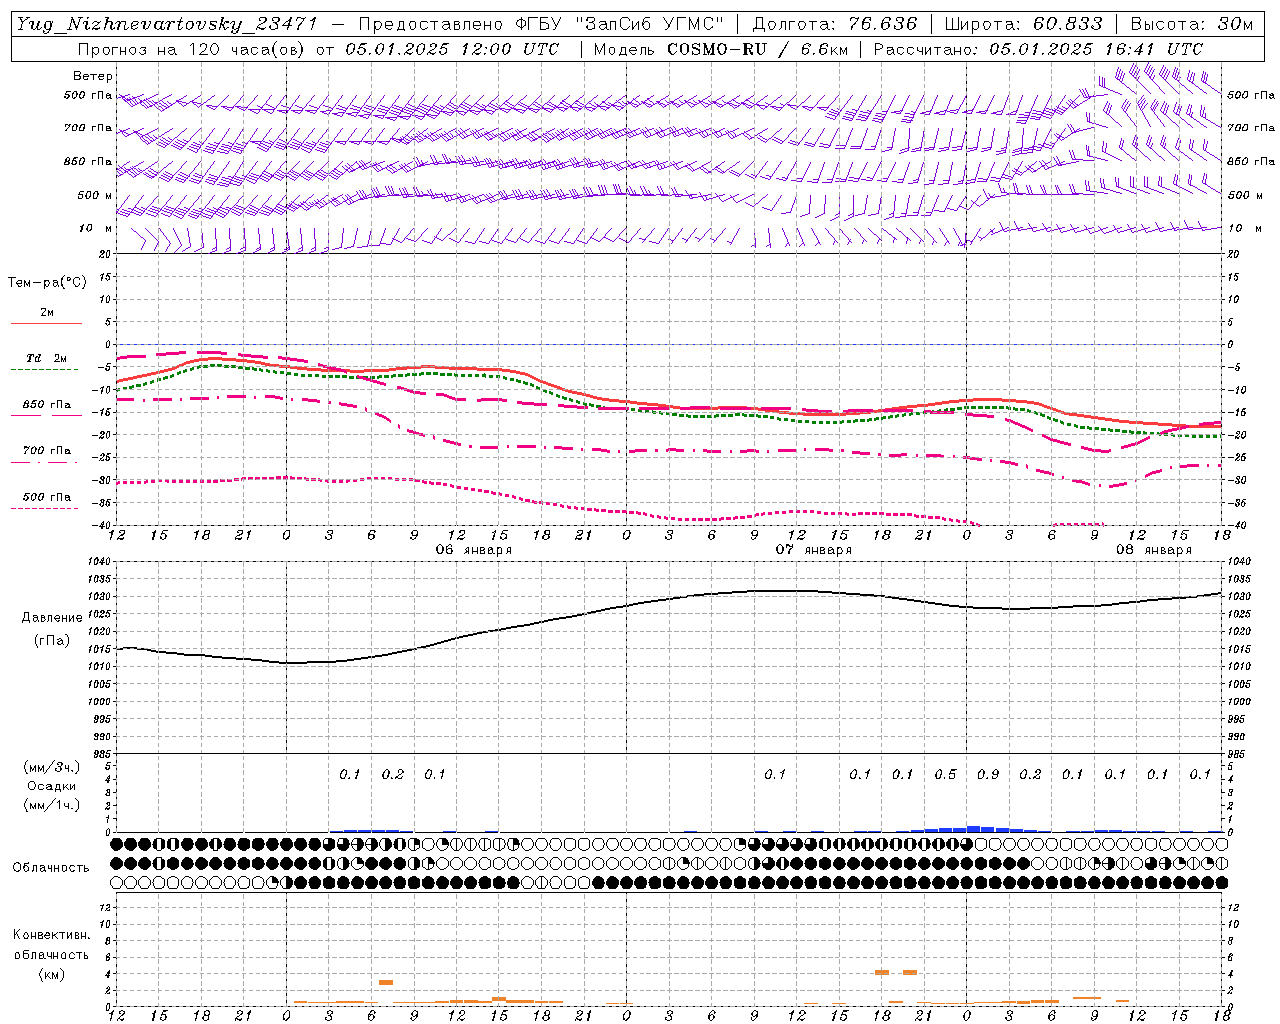
Task: Click the 08 января date label
Action: [1153, 550]
